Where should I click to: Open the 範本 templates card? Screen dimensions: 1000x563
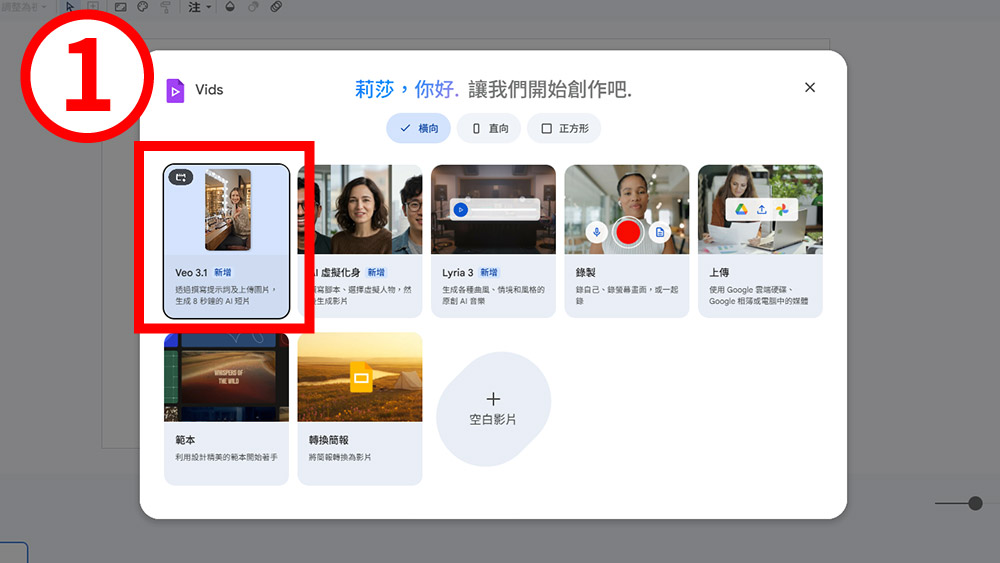[226, 409]
